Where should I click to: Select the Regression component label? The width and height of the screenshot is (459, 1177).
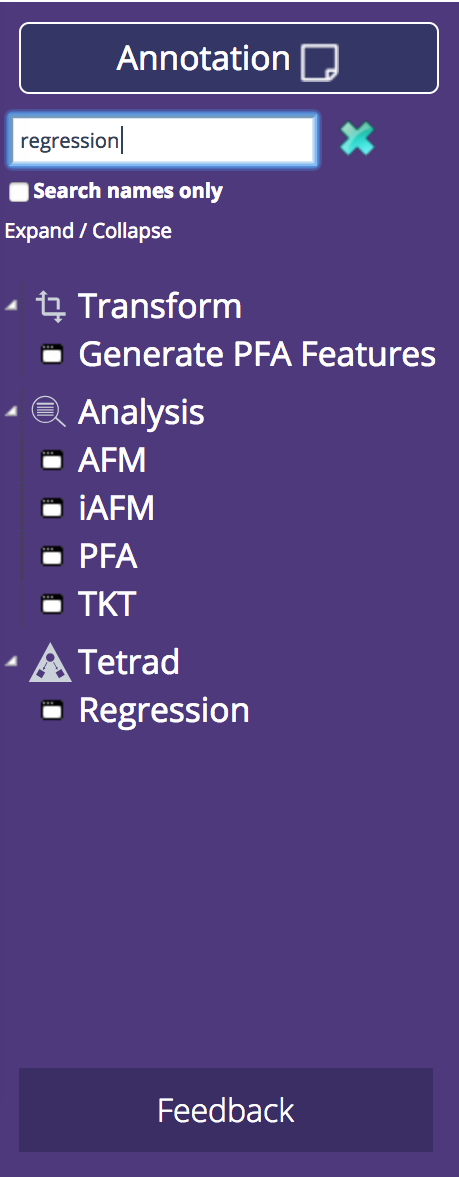click(x=164, y=711)
